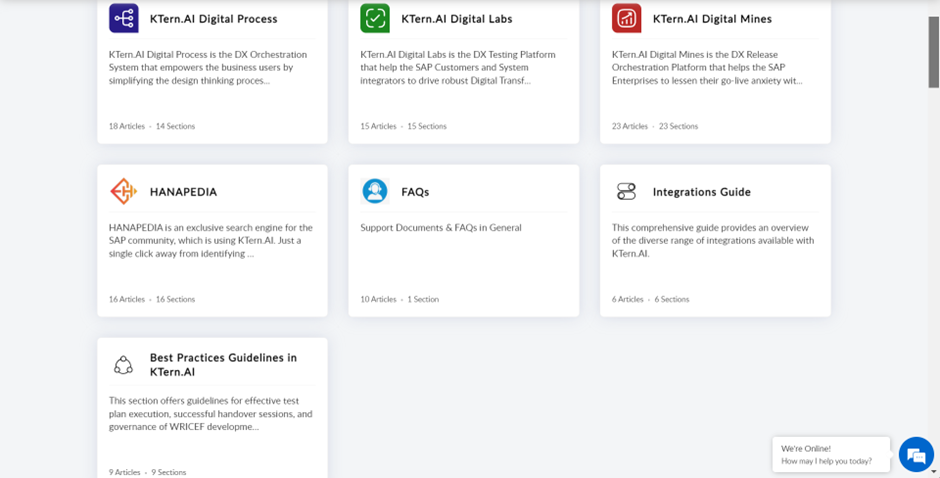Click the vertical scrollbar thumb
This screenshot has width=940, height=478.
click(934, 52)
